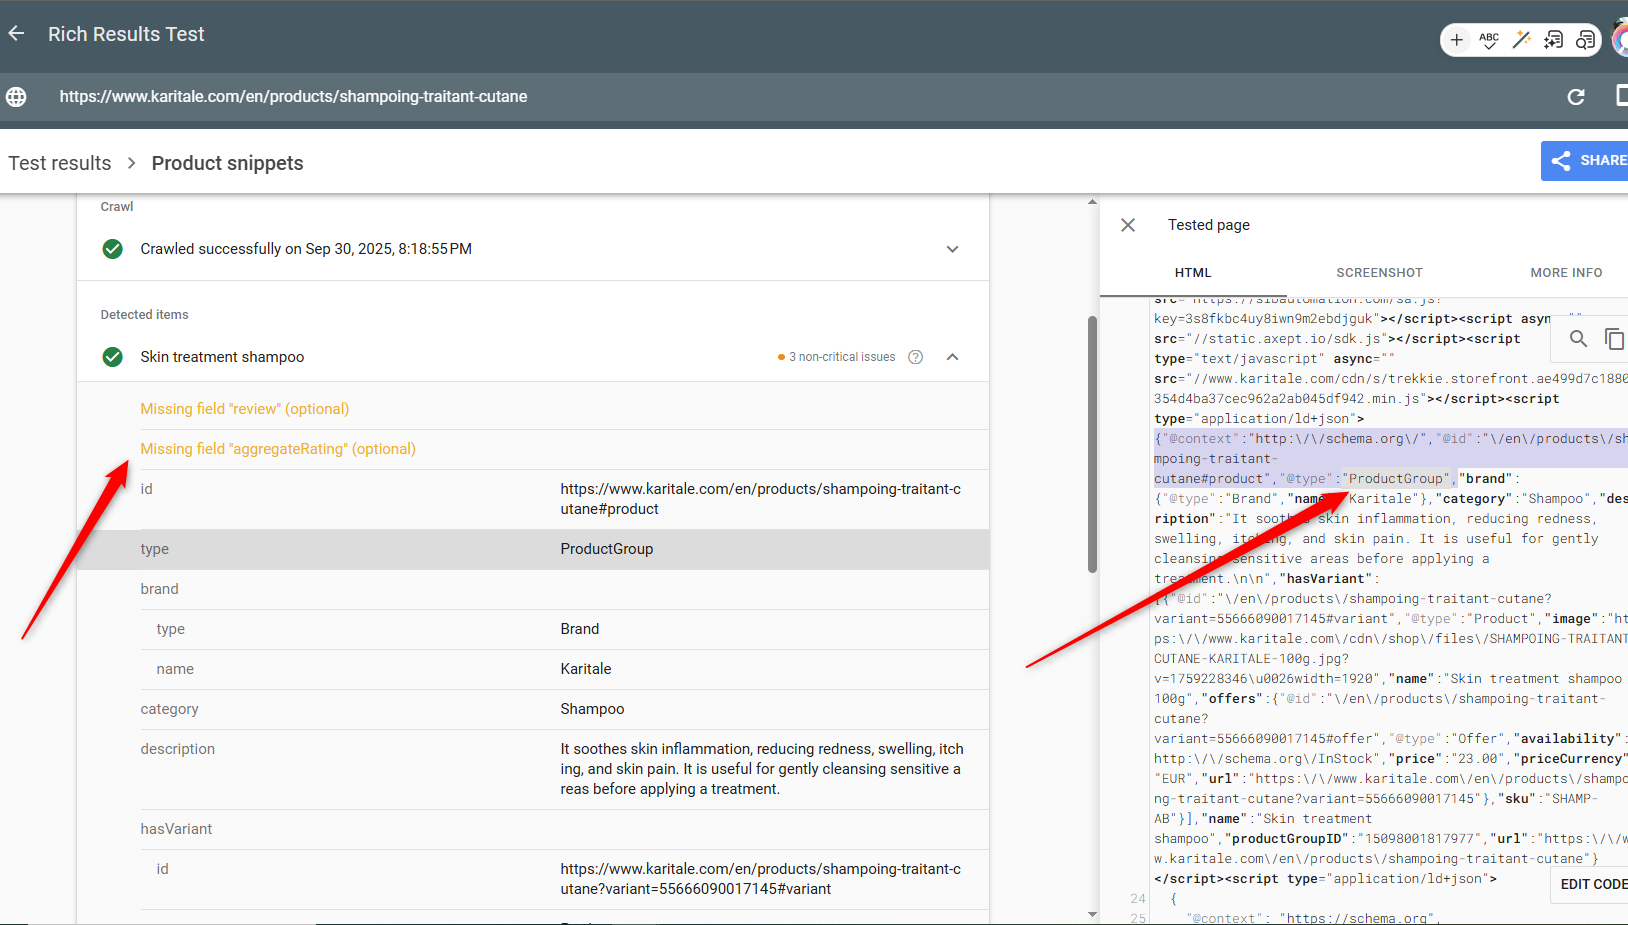Open help for the non-critical issues
The width and height of the screenshot is (1628, 925).
pos(915,357)
